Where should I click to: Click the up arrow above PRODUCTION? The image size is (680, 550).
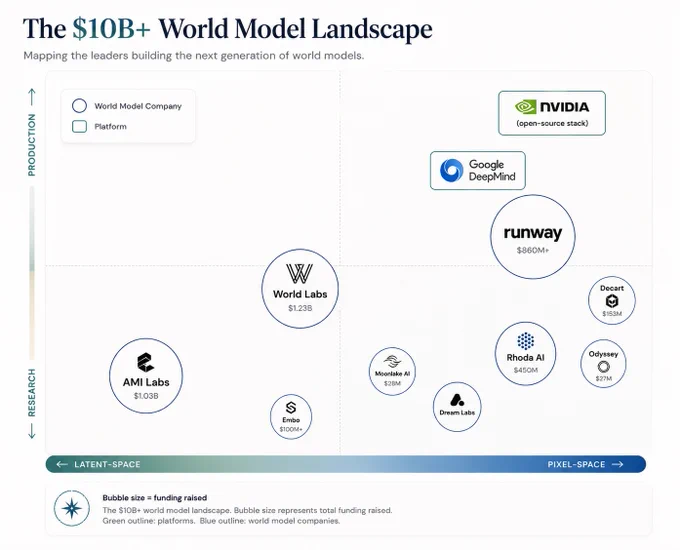tap(32, 97)
